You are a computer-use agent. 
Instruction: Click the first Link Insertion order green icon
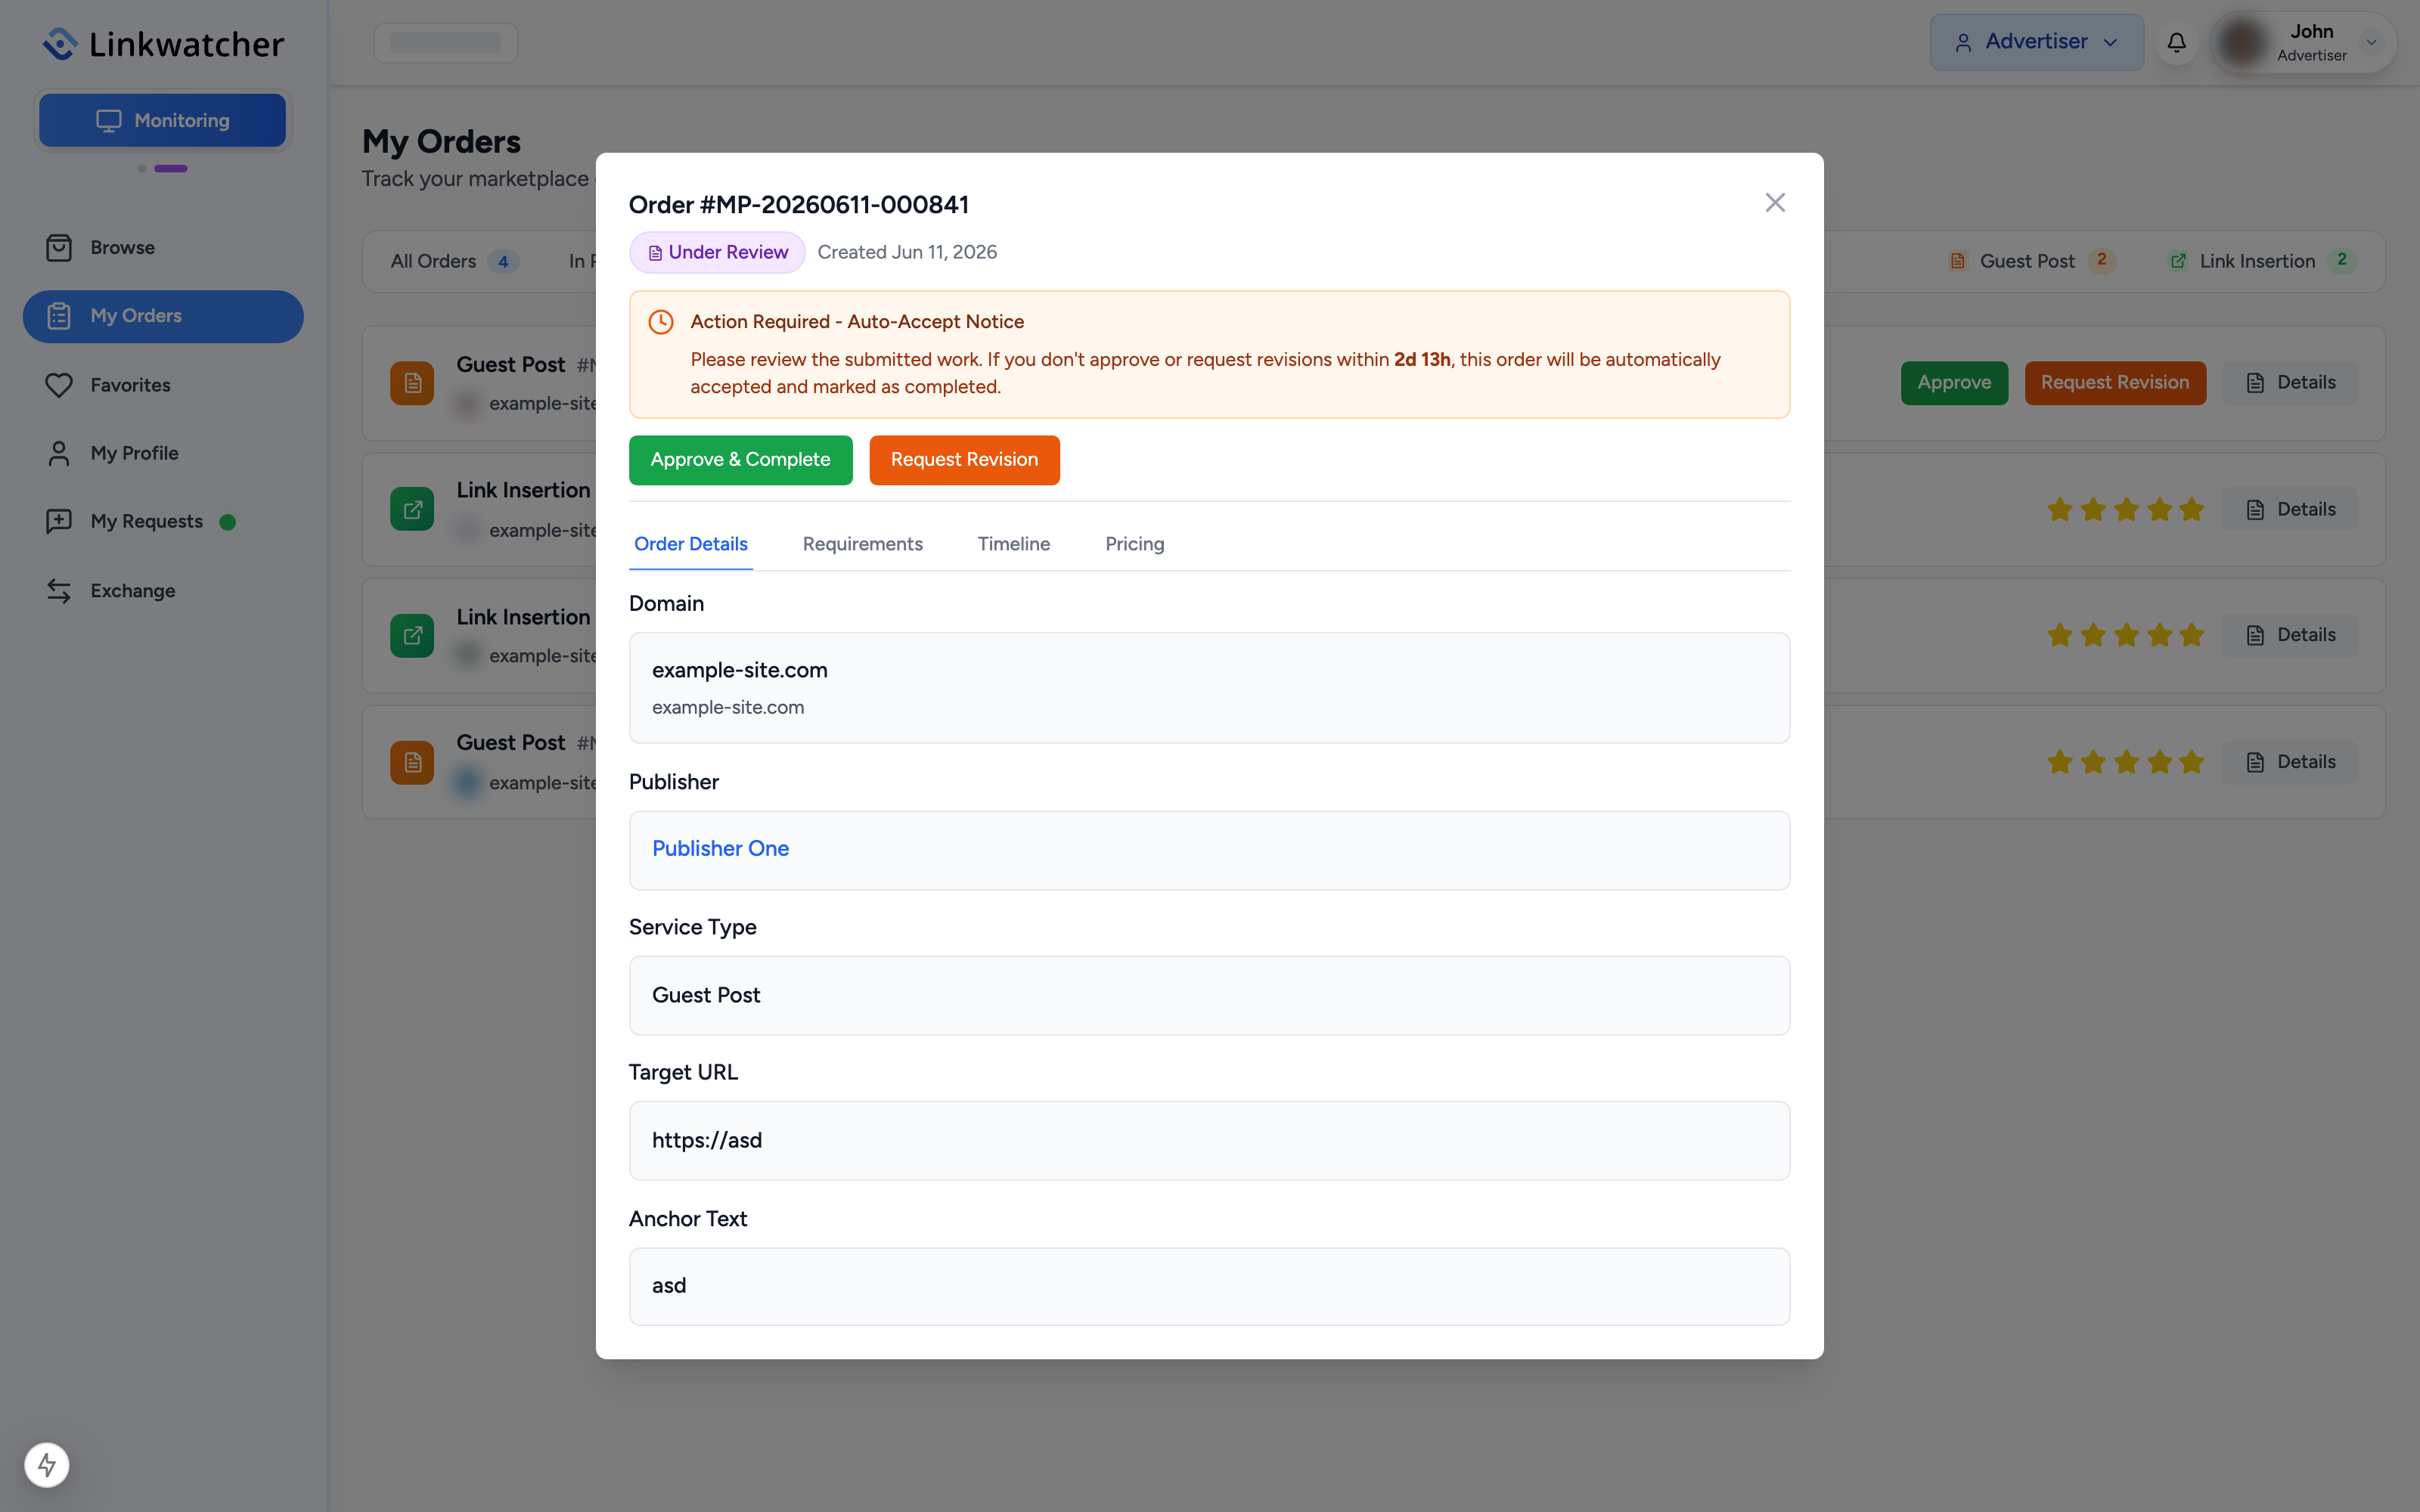coord(412,510)
